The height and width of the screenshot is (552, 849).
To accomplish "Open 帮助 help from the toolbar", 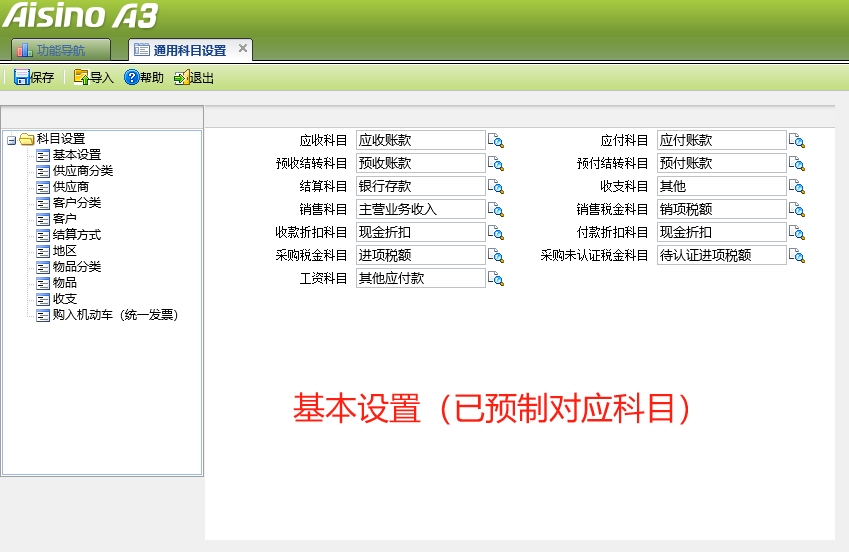I will (x=144, y=77).
